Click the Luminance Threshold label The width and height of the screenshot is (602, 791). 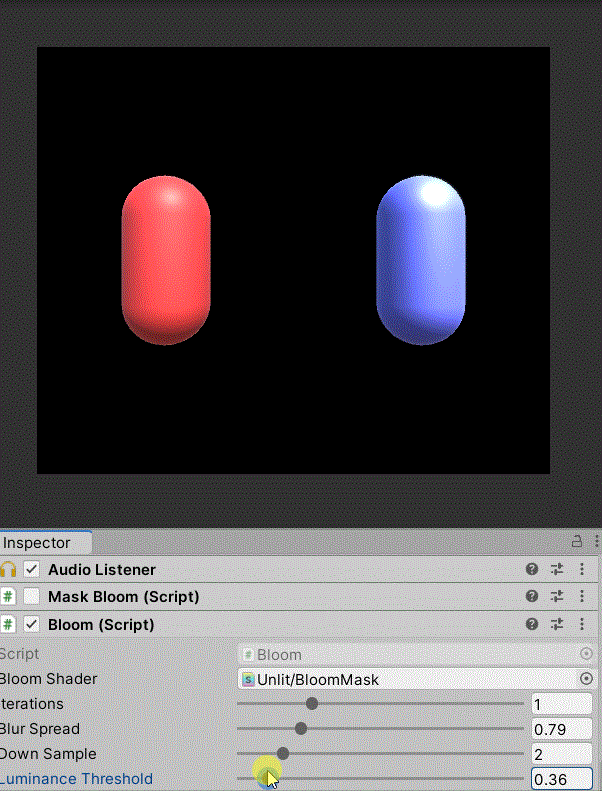76,779
